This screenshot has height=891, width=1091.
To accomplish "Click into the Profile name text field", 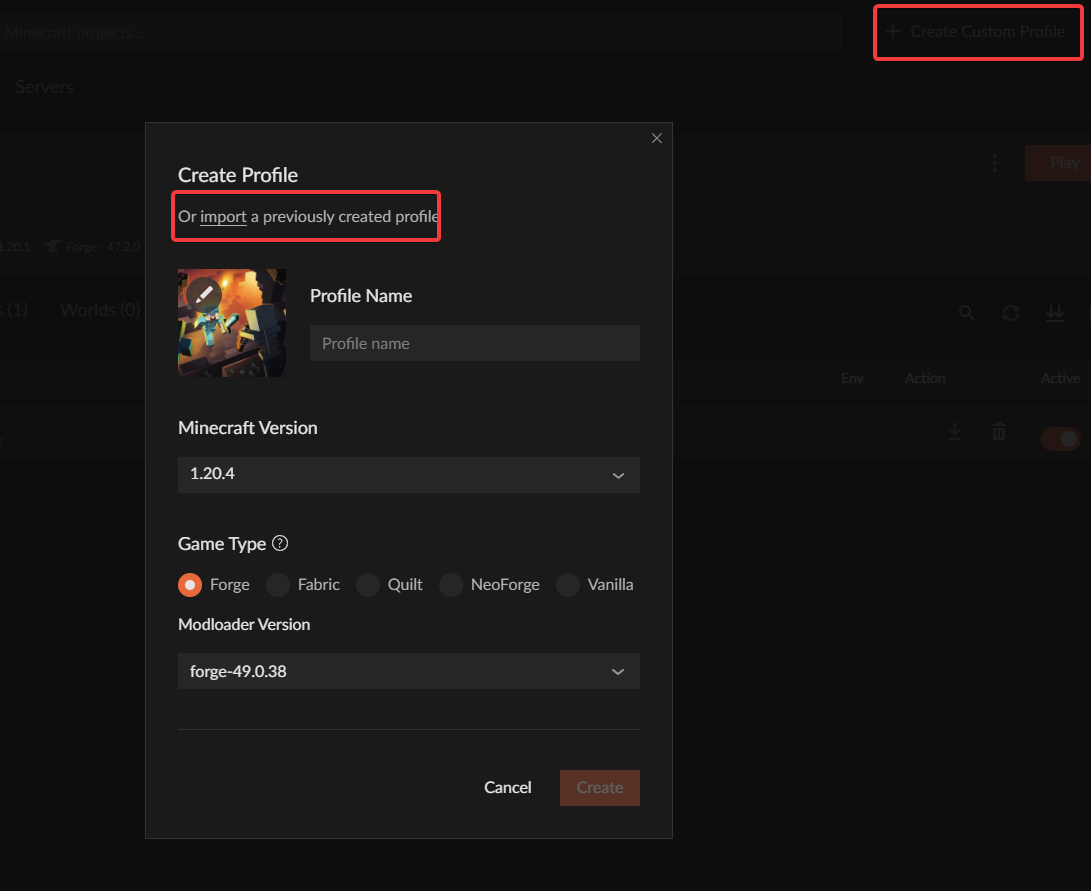I will 474,343.
